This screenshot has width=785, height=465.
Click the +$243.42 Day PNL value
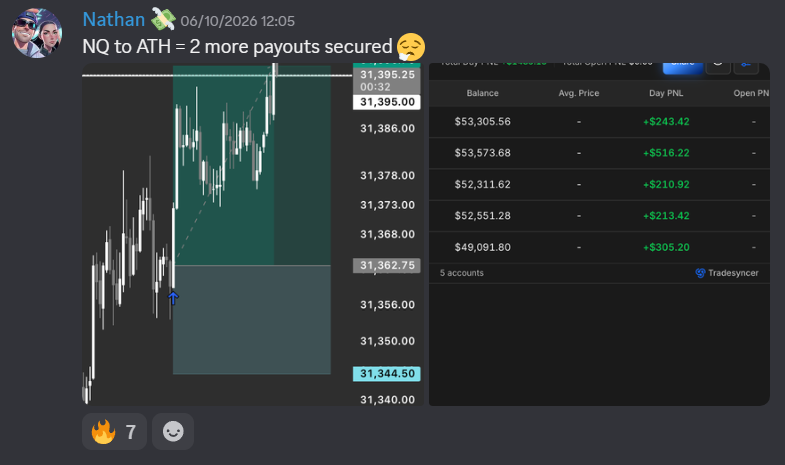pyautogui.click(x=666, y=122)
